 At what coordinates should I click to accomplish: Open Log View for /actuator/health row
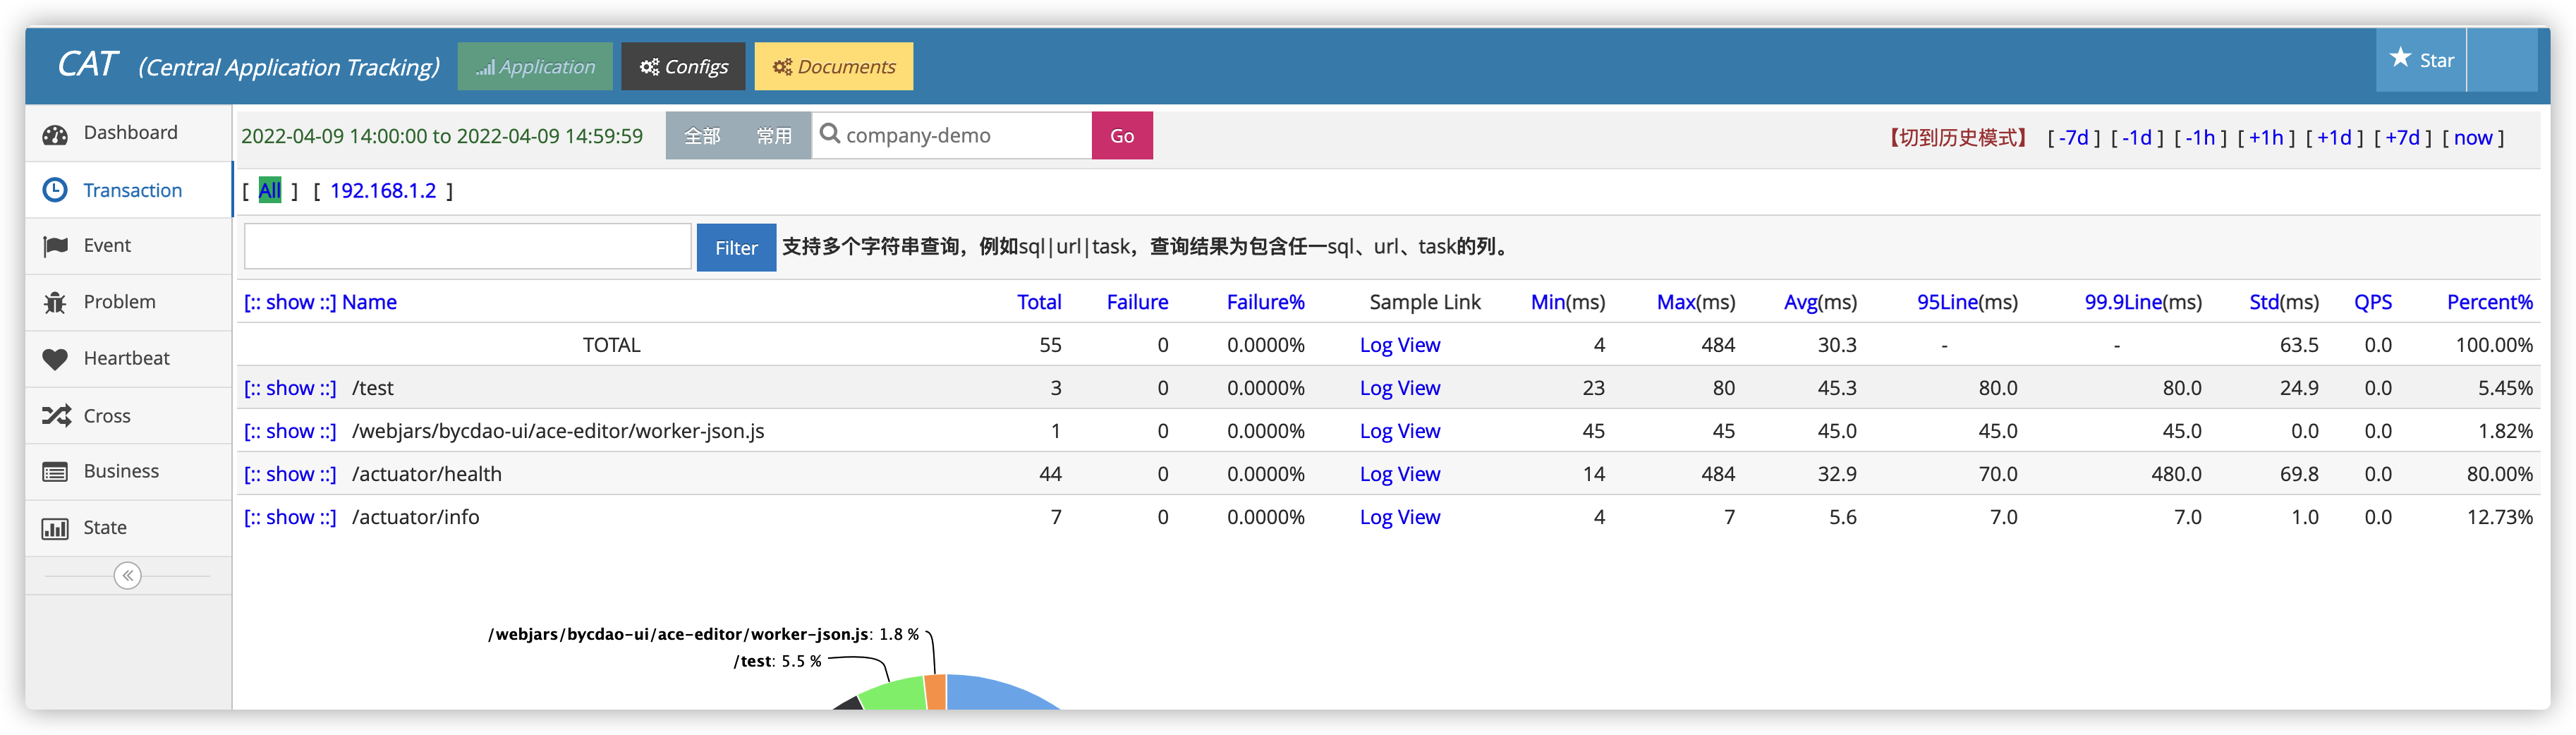[x=1400, y=474]
